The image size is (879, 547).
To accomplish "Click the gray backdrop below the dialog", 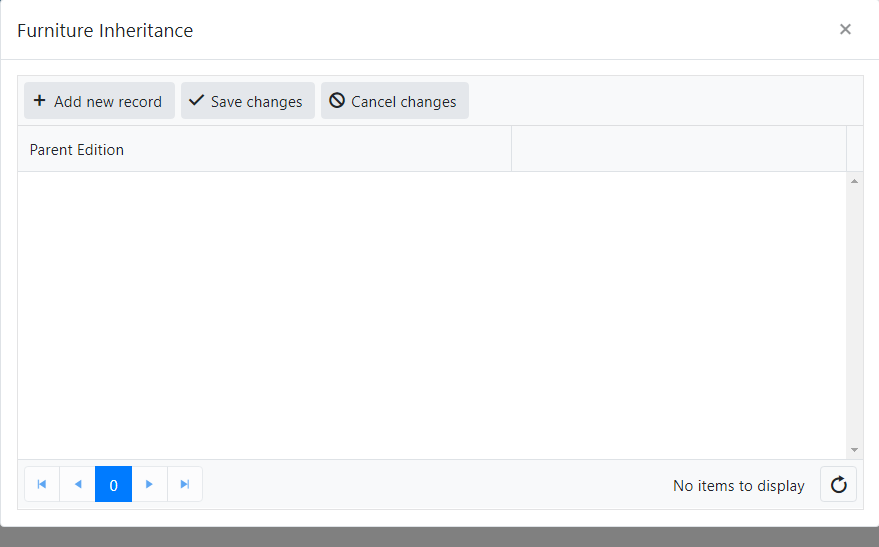I will pyautogui.click(x=440, y=537).
